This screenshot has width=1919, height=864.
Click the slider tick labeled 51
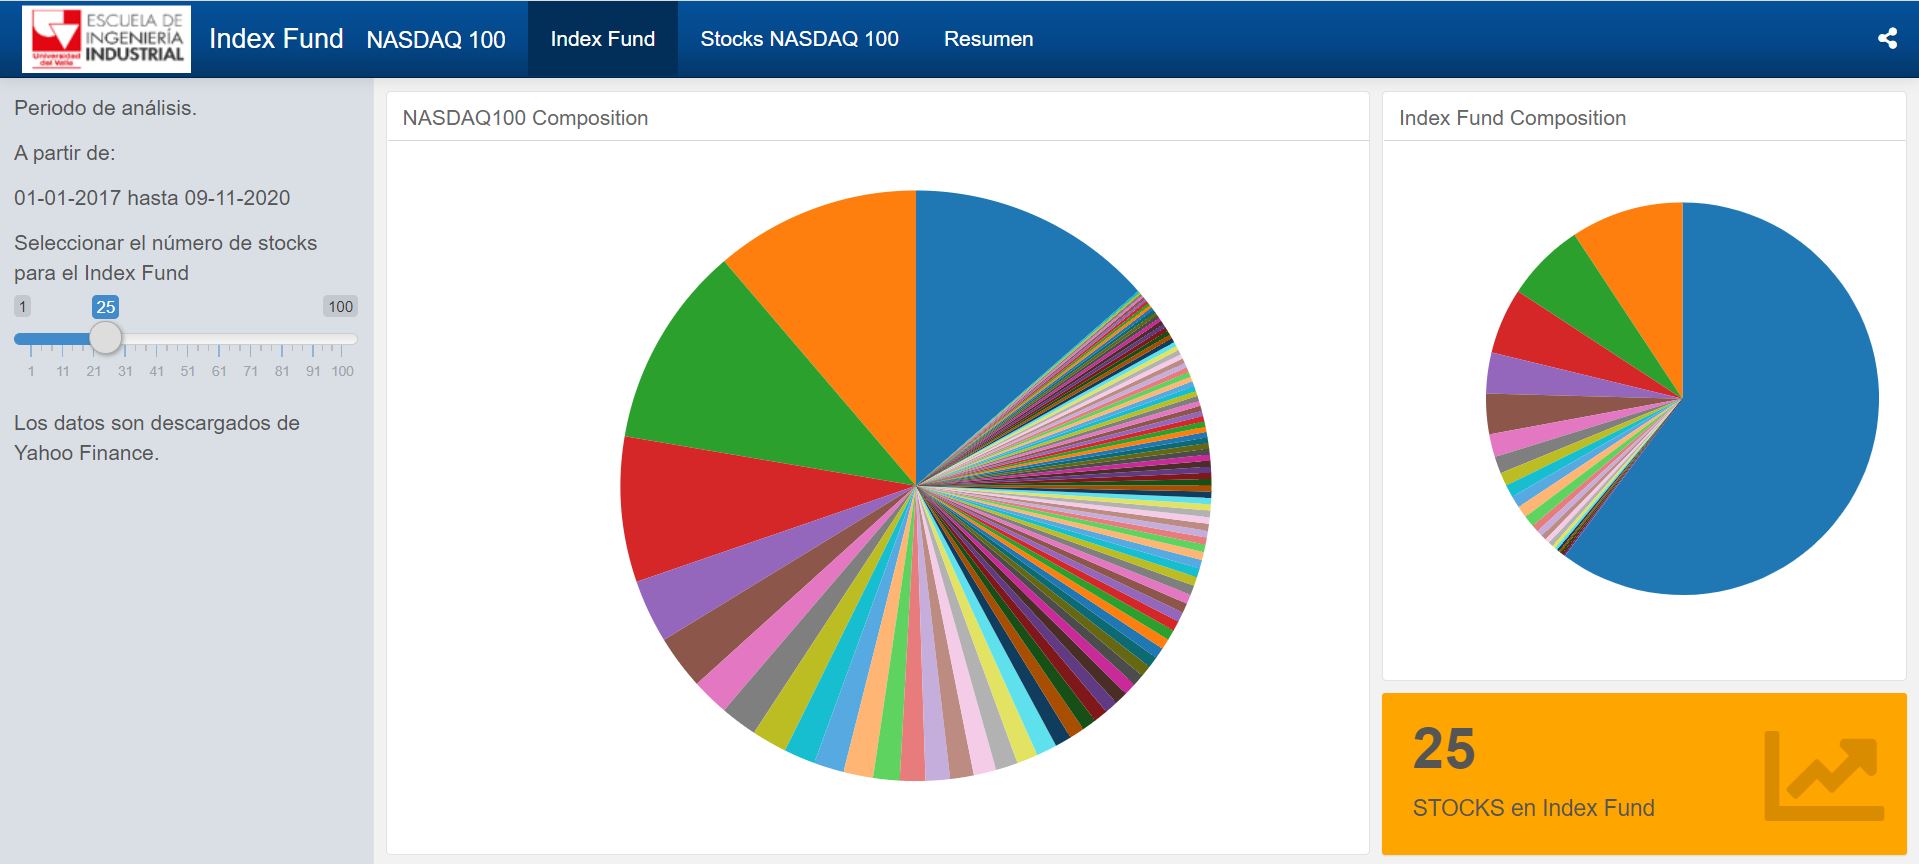[x=188, y=371]
